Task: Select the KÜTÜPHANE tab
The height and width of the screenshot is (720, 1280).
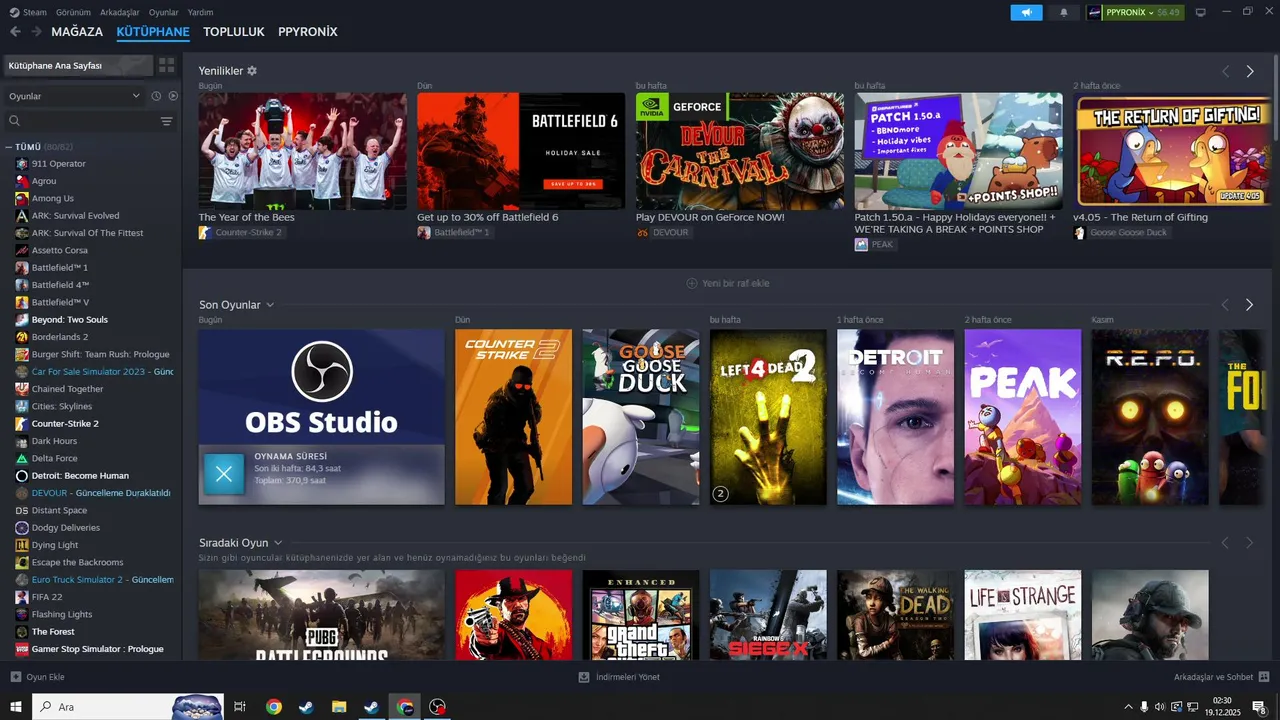Action: point(153,32)
